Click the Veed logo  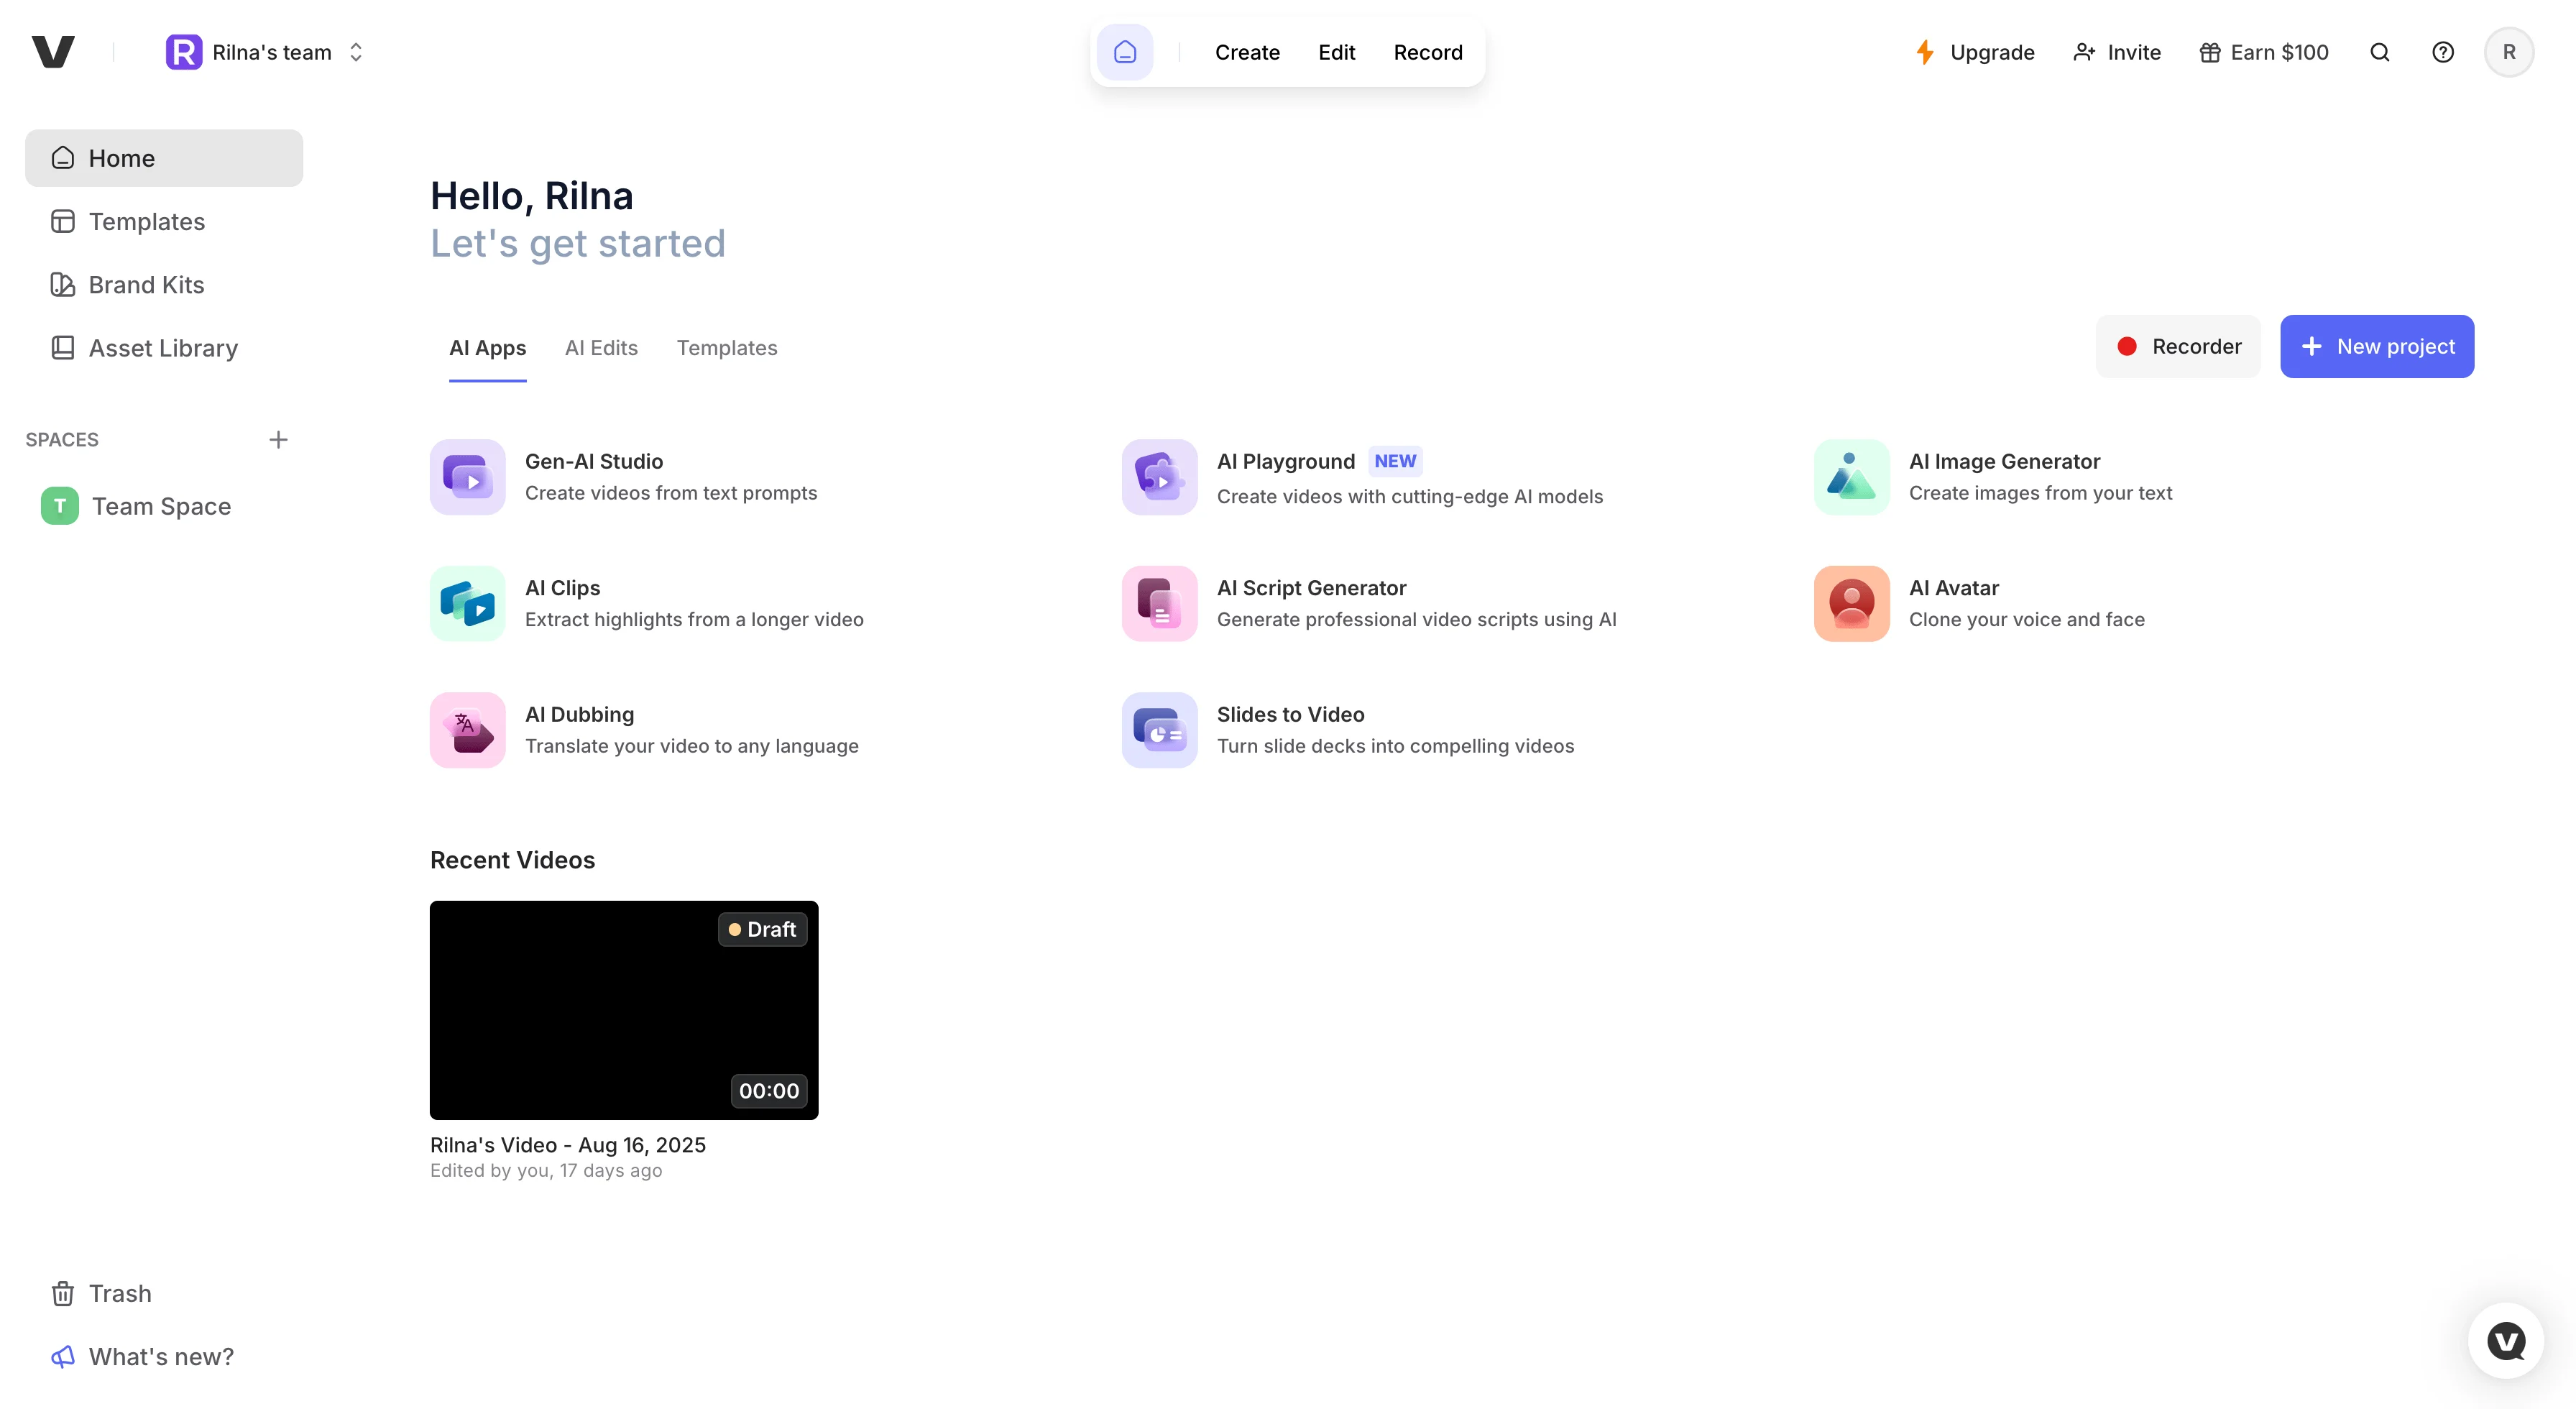55,51
